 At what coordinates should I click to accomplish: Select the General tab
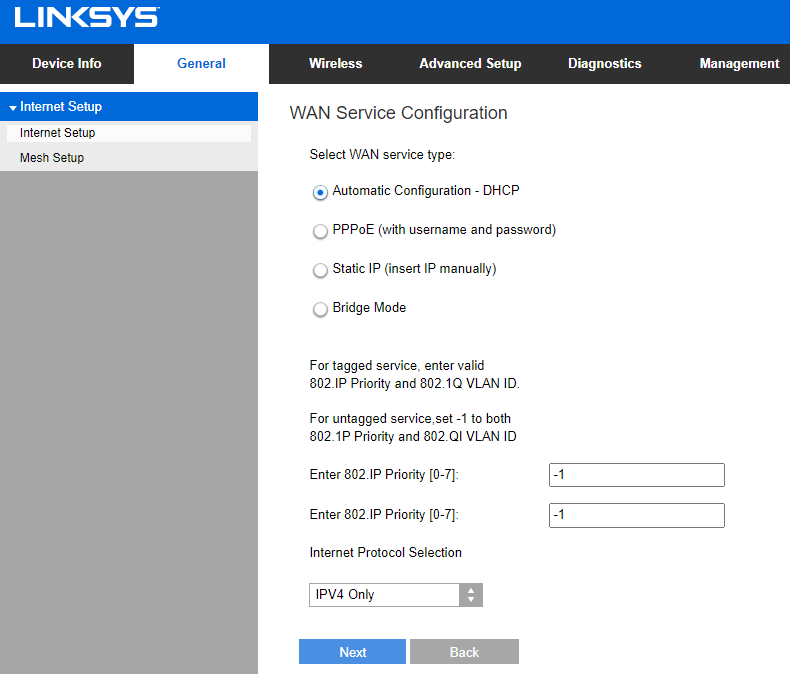click(201, 63)
